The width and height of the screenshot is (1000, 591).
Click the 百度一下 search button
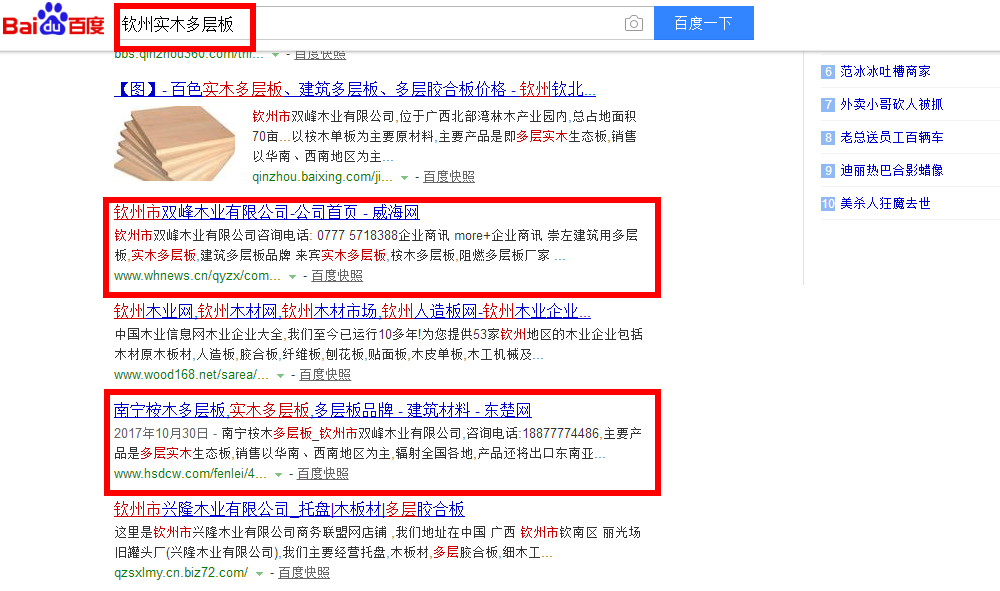coord(703,24)
